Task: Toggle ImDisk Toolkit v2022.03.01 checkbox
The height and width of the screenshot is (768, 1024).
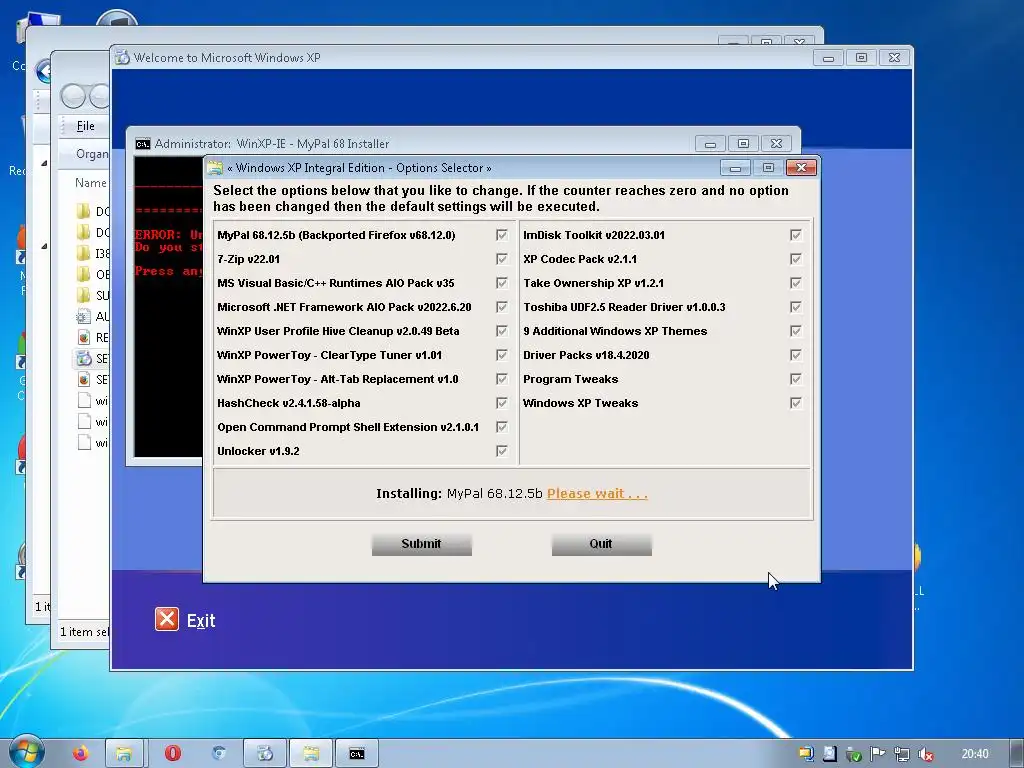Action: click(x=795, y=235)
